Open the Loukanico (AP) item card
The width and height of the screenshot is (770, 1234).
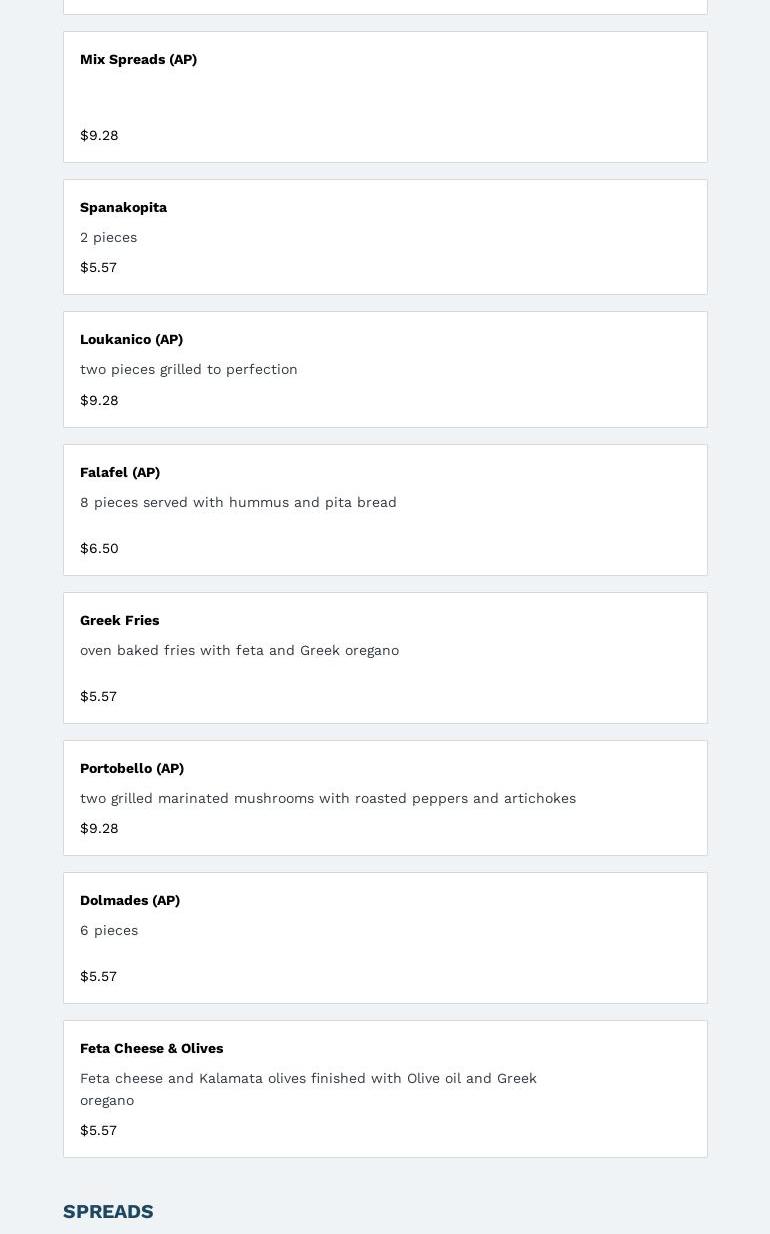click(x=385, y=369)
